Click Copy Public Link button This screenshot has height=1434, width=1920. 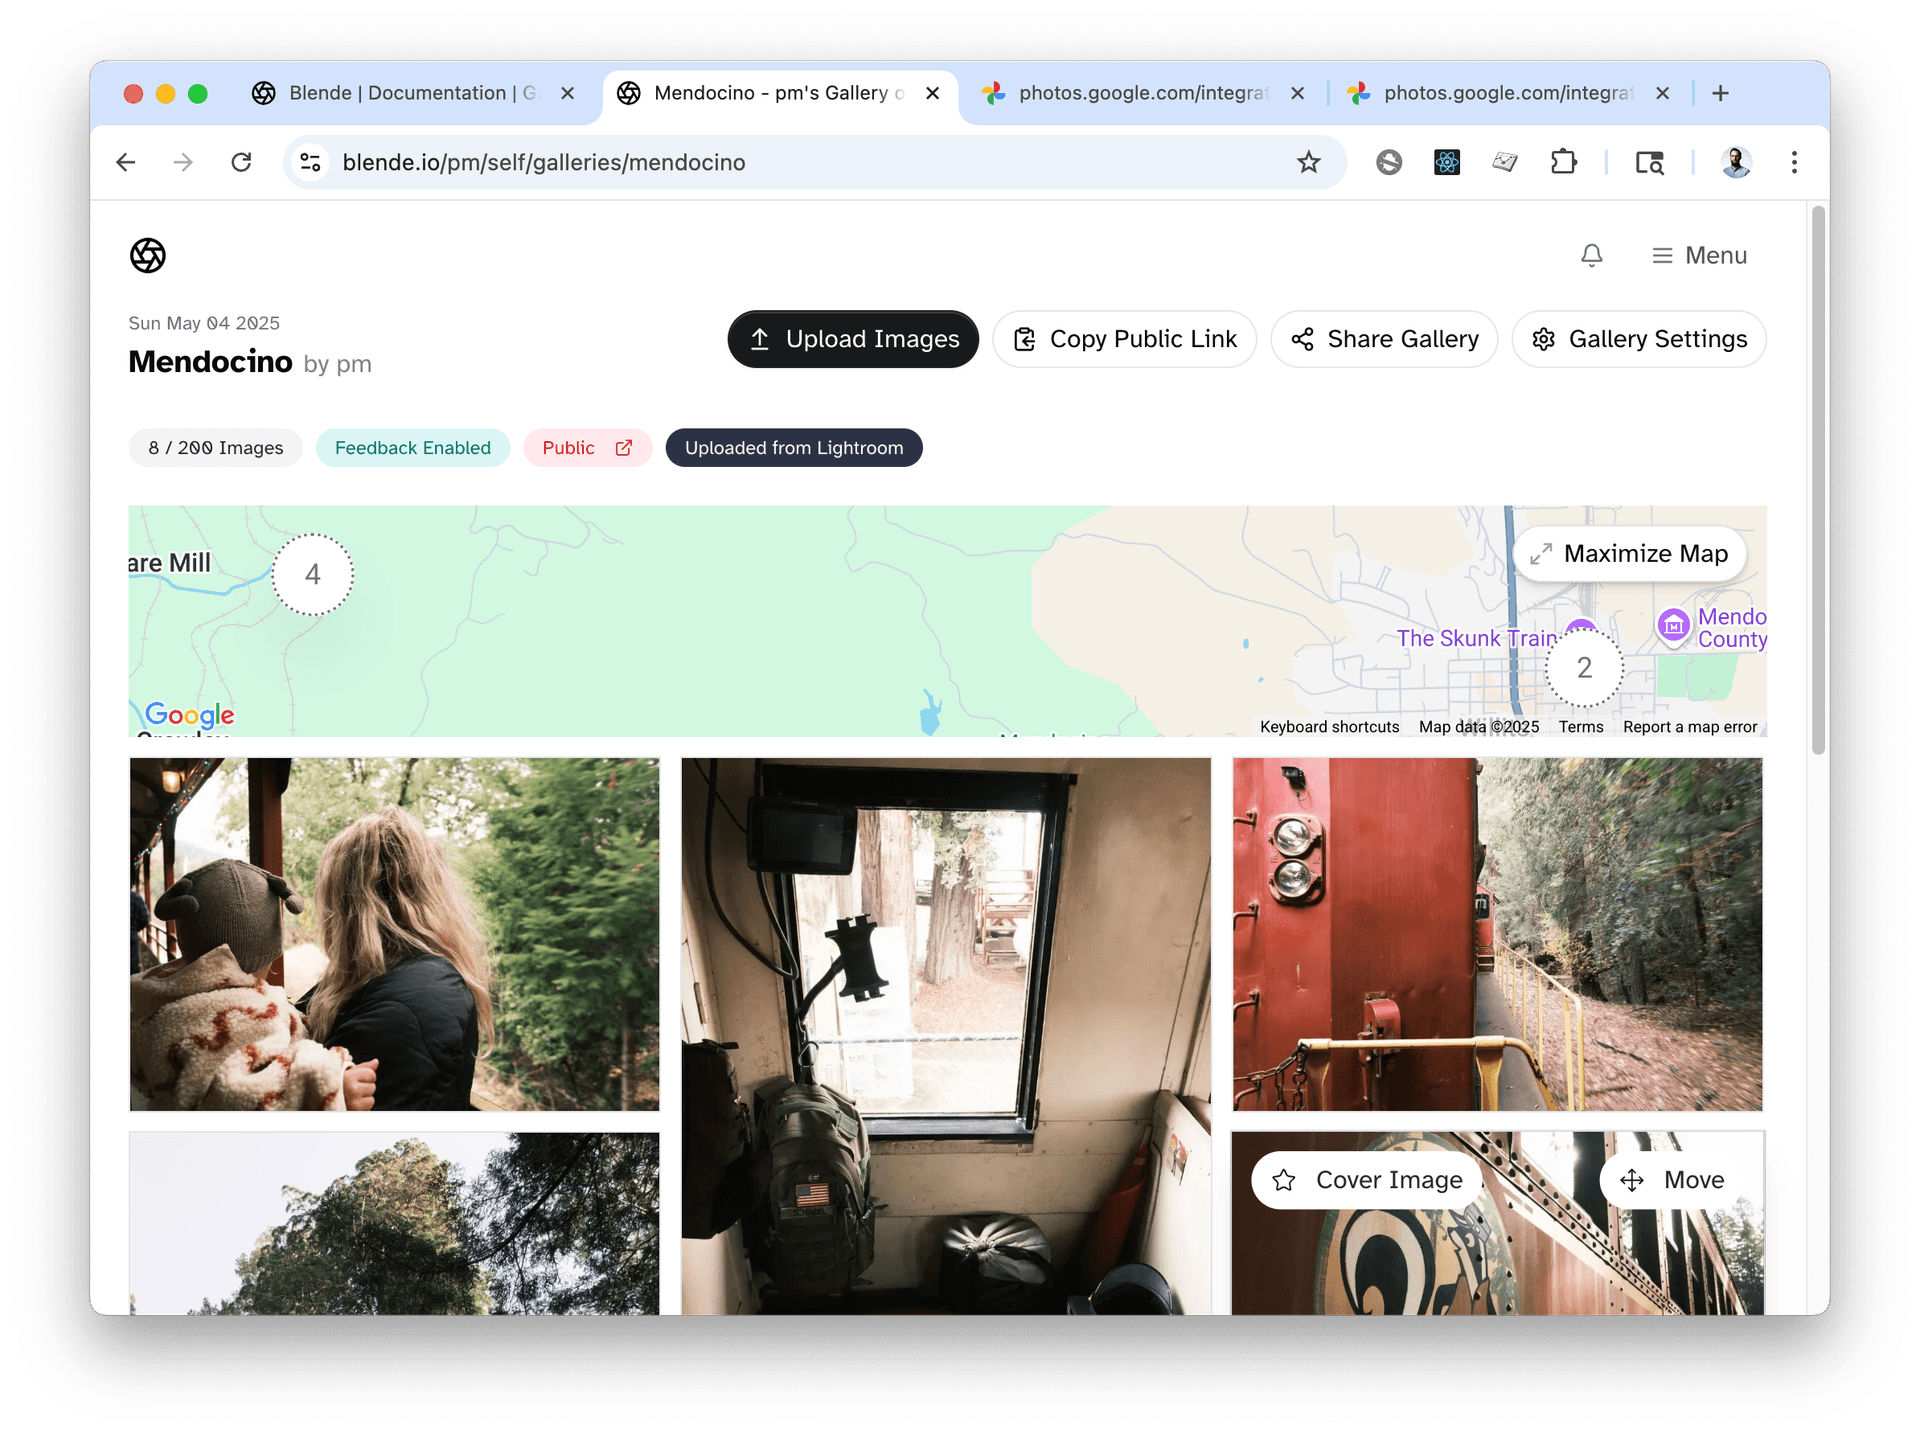[1124, 339]
